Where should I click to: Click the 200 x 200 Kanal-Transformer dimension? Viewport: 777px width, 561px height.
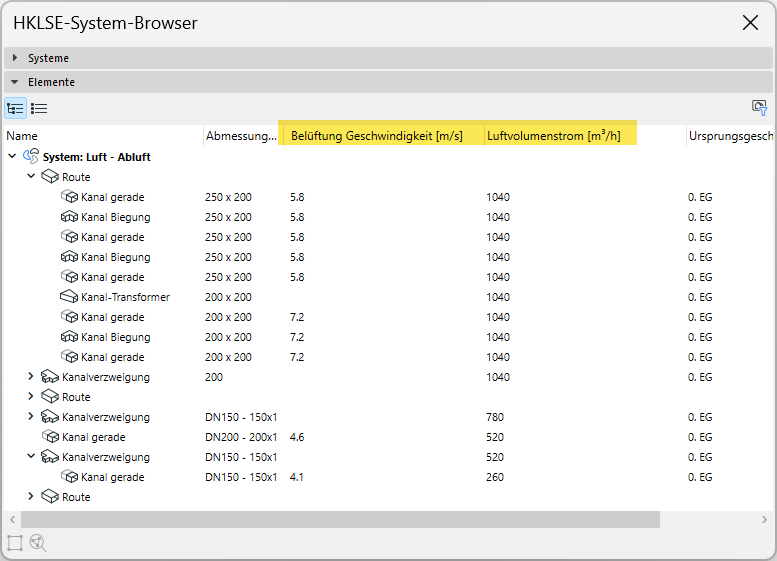coord(228,297)
